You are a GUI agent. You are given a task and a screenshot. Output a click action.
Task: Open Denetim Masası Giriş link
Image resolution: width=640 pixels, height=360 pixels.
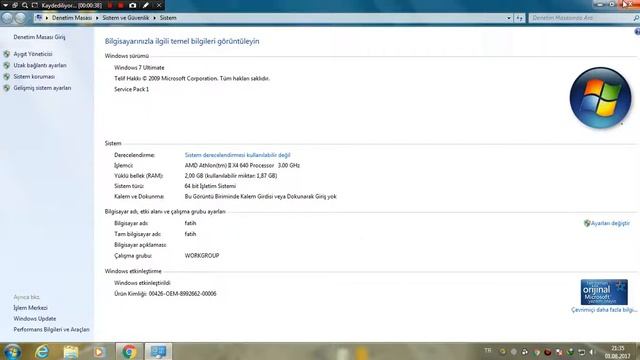pyautogui.click(x=39, y=37)
